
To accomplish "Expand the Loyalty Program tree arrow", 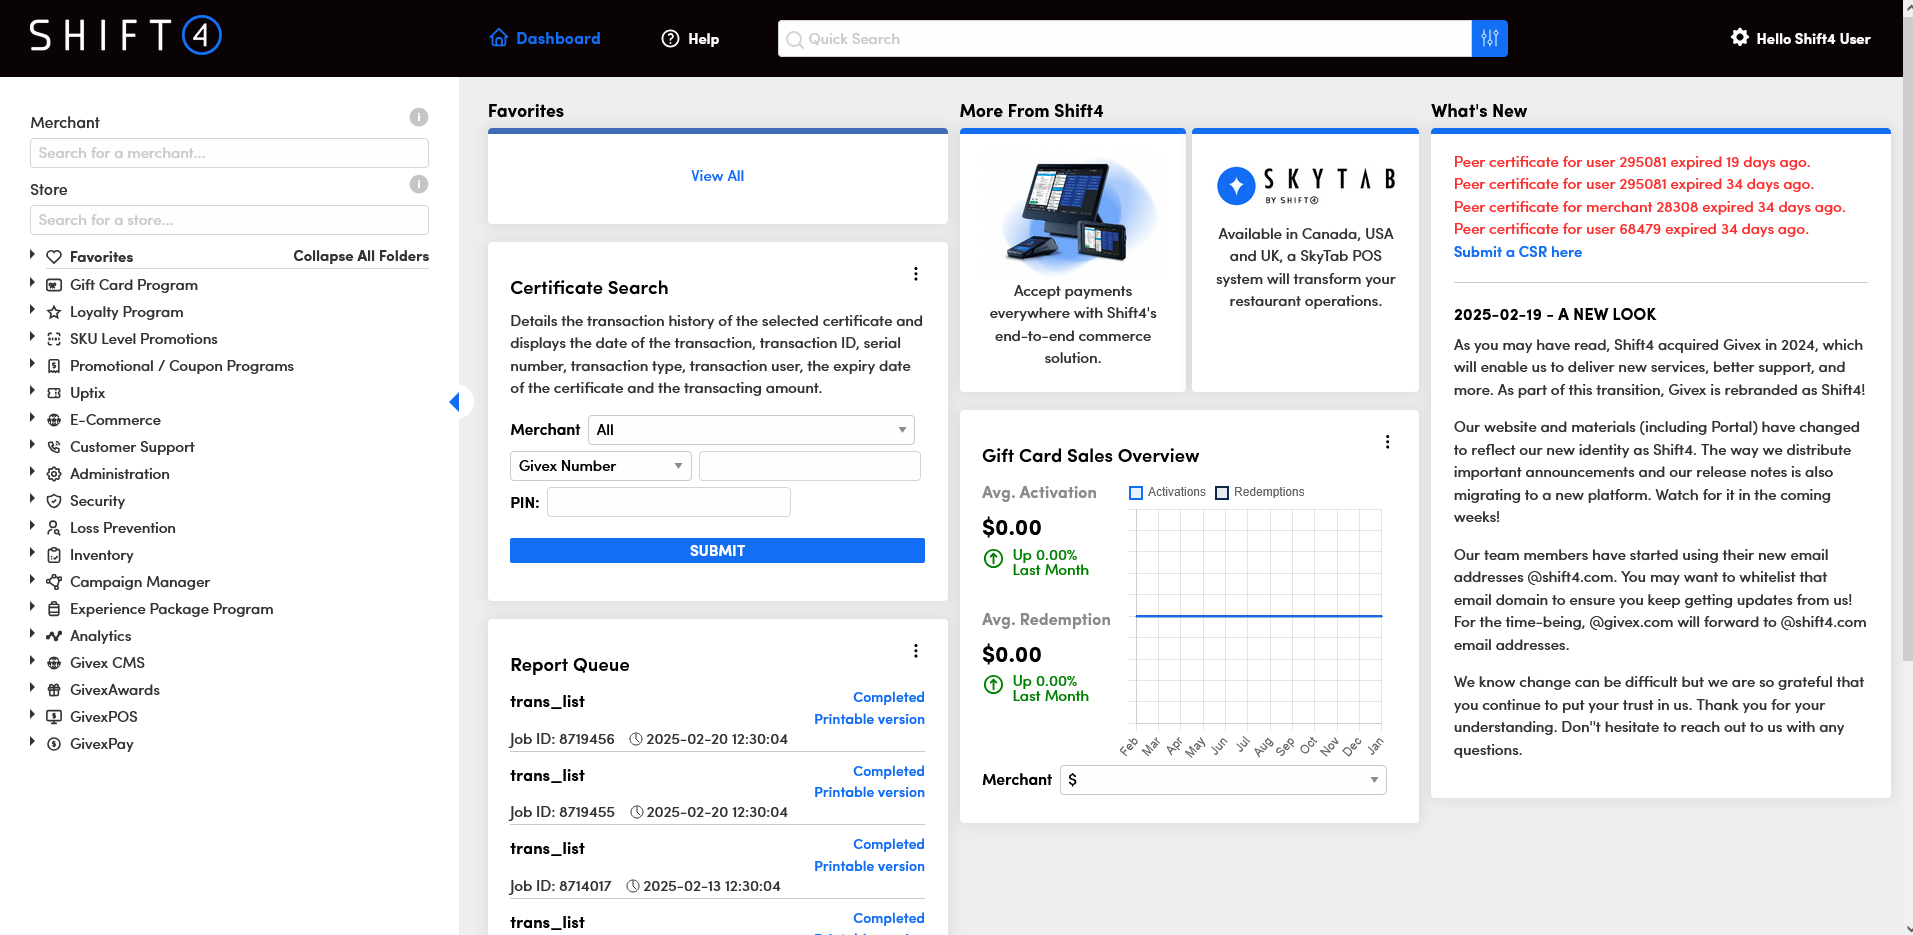I will [x=32, y=310].
